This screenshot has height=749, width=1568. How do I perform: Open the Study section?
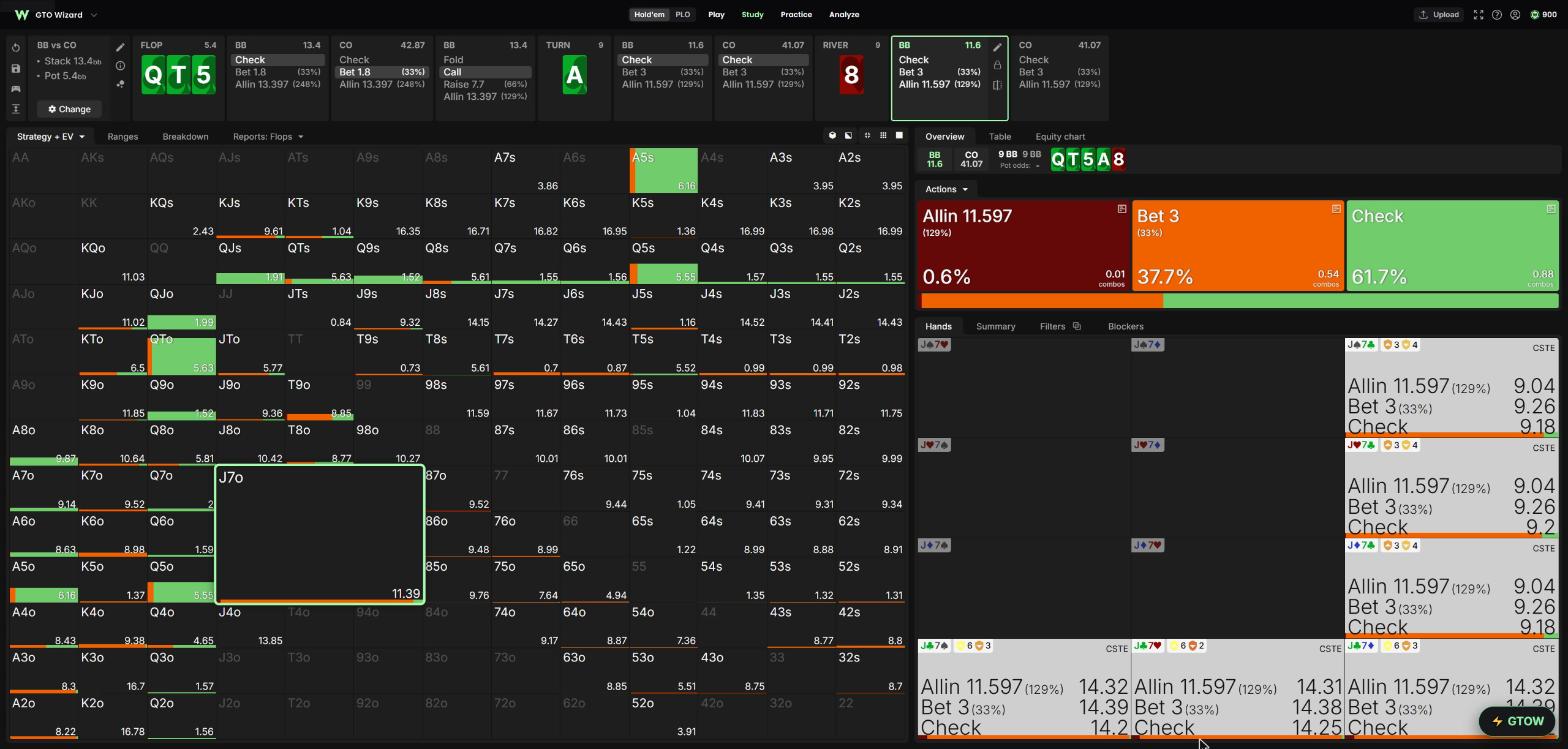click(x=752, y=15)
